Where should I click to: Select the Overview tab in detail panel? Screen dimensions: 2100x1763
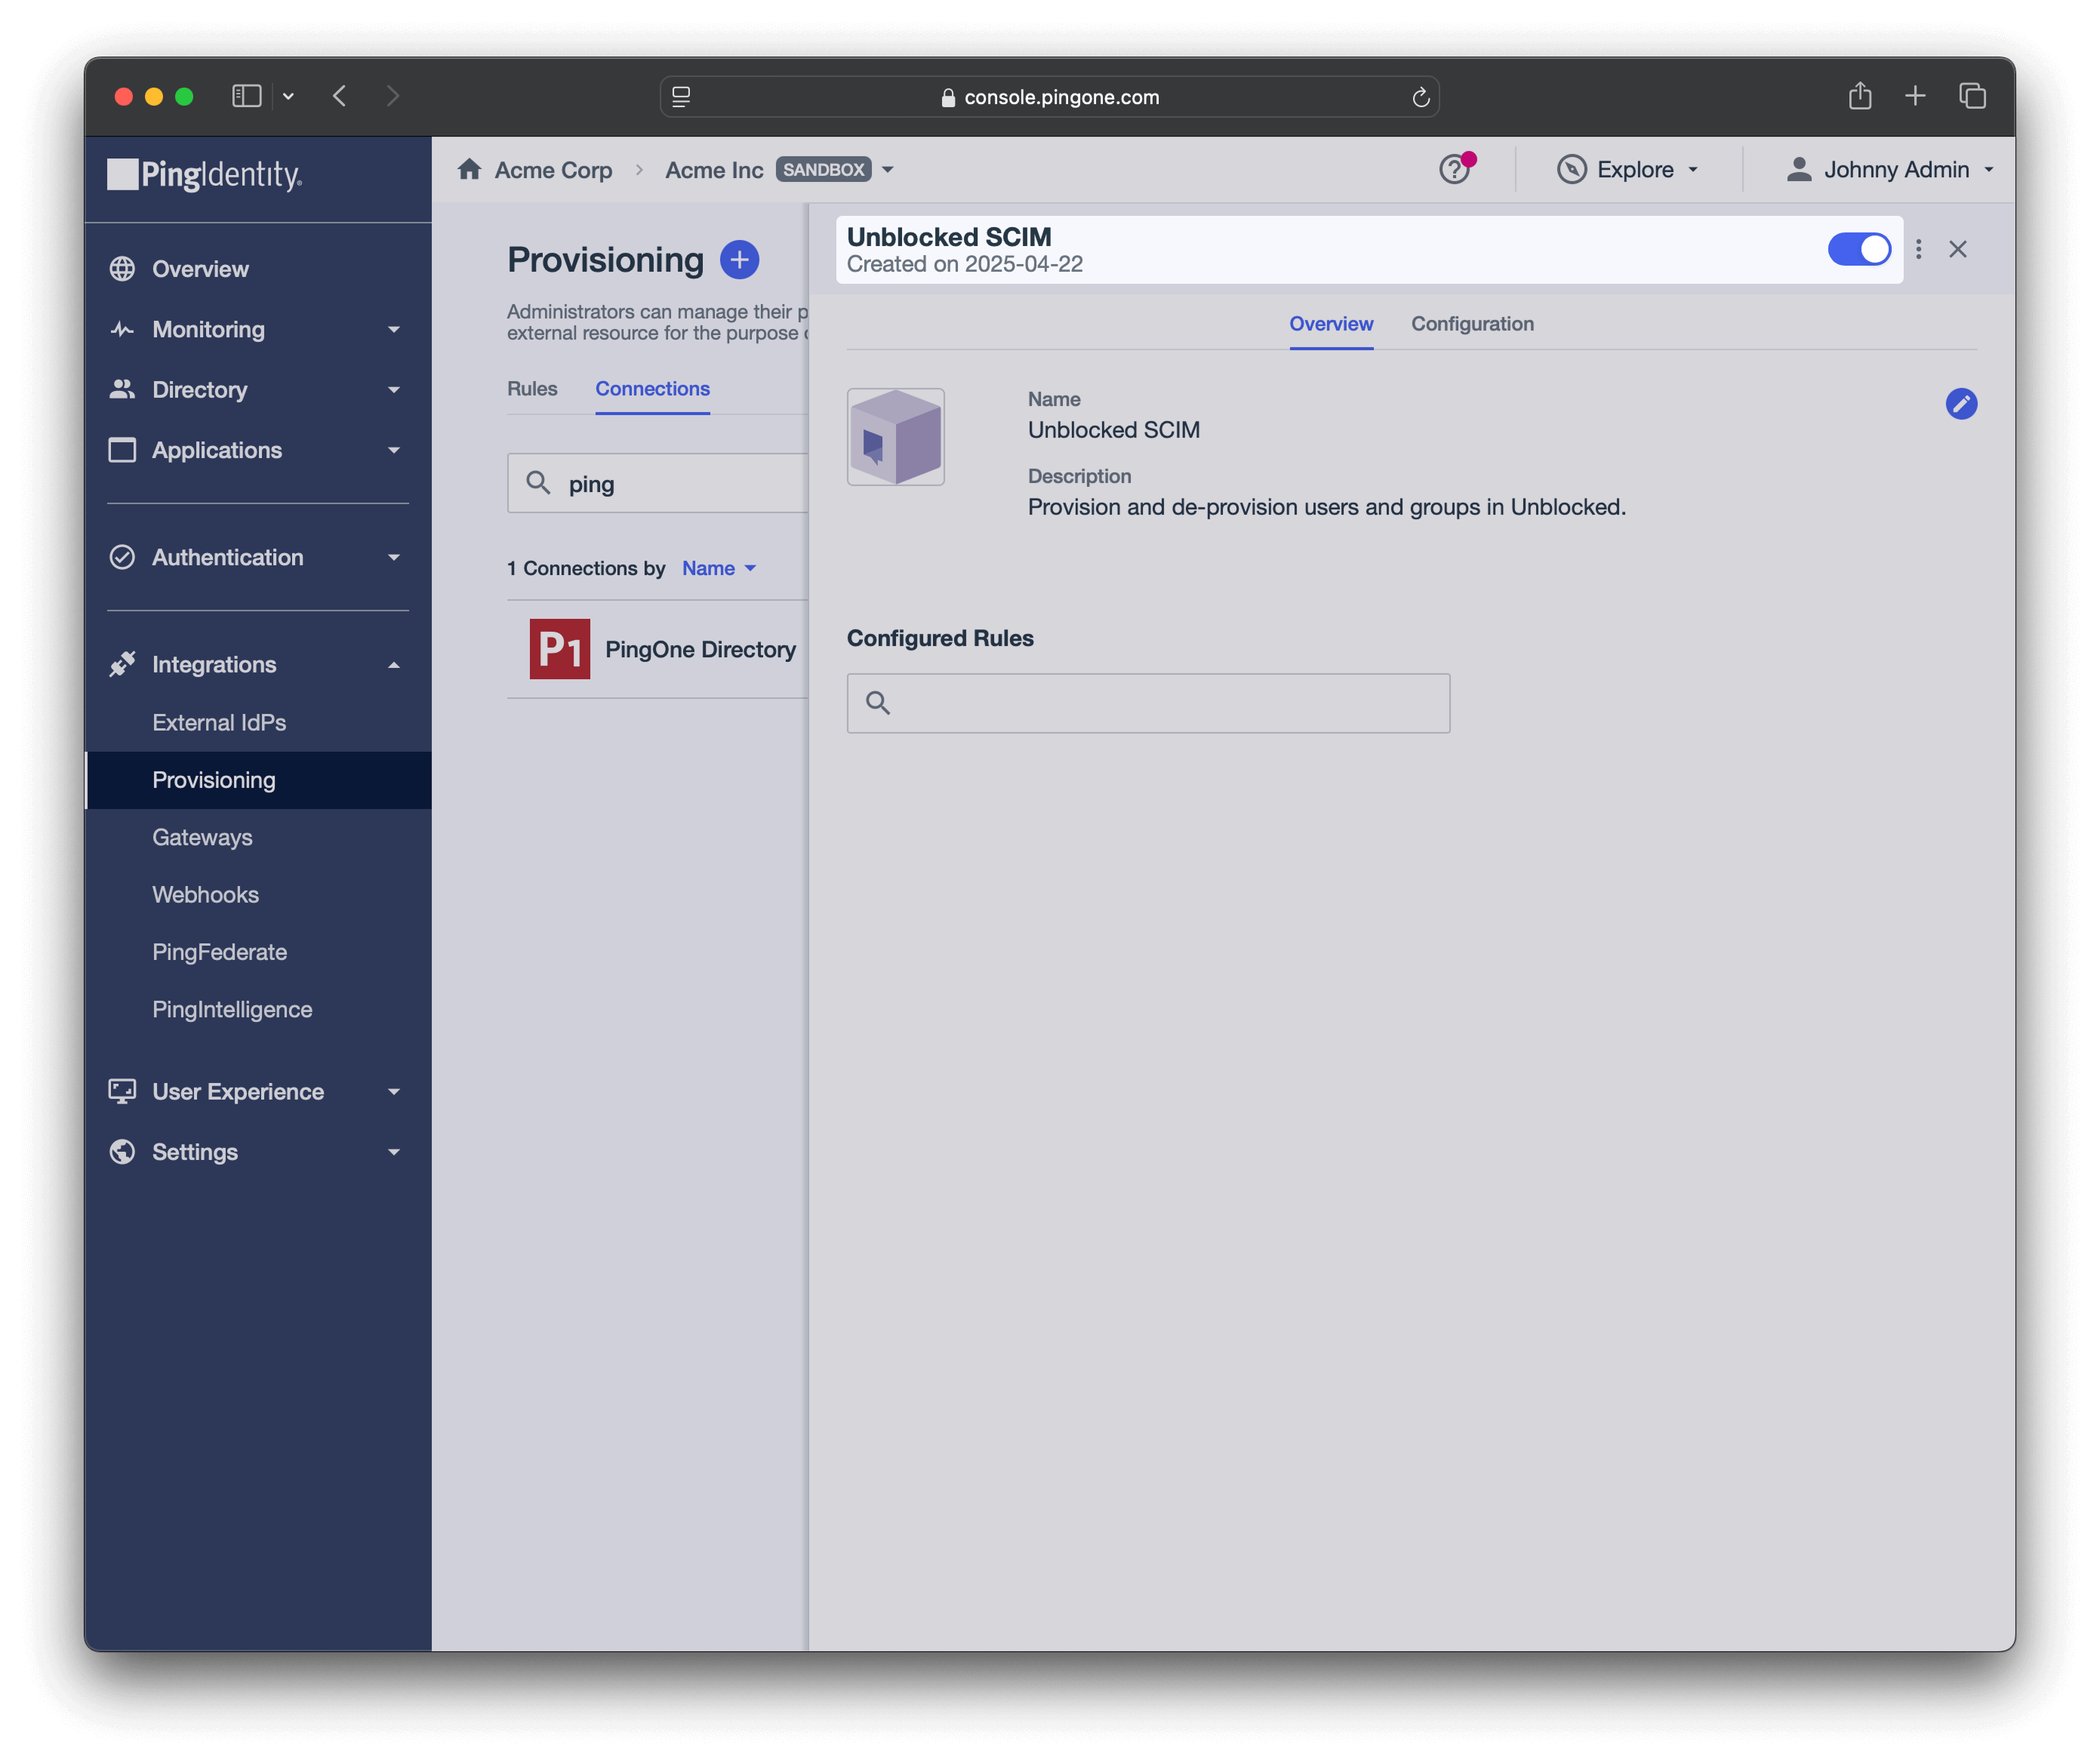(1330, 324)
